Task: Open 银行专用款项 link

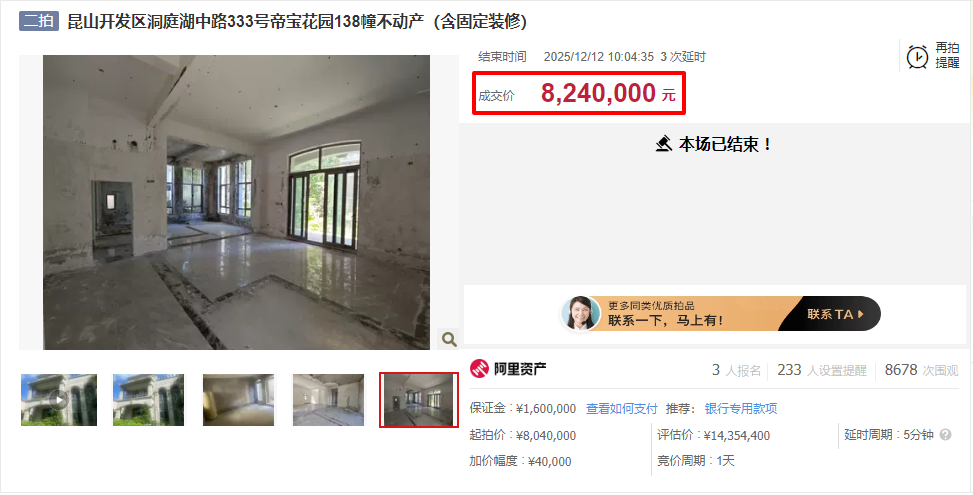Action: point(741,409)
